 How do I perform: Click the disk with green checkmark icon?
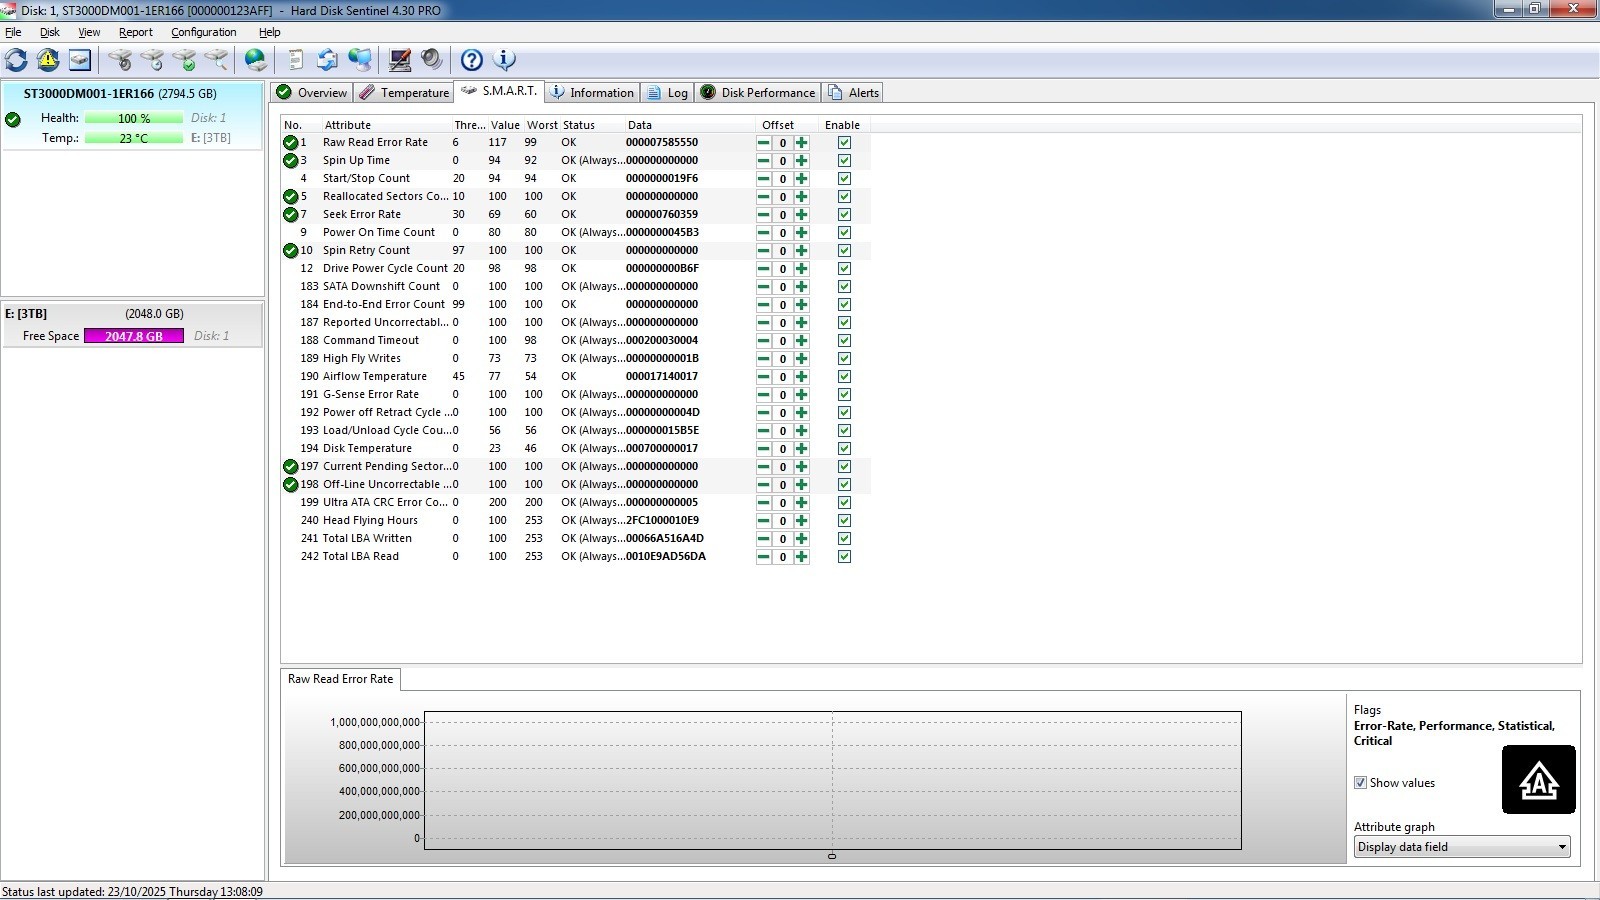point(184,60)
